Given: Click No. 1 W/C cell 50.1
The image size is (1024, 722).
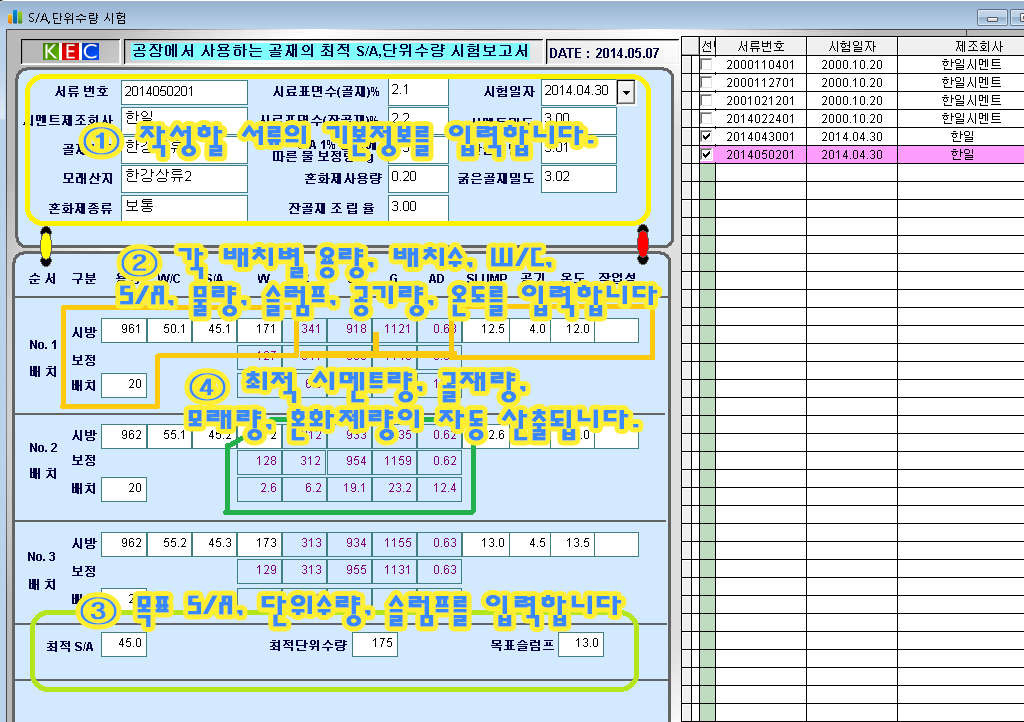Looking at the screenshot, I should tap(169, 330).
